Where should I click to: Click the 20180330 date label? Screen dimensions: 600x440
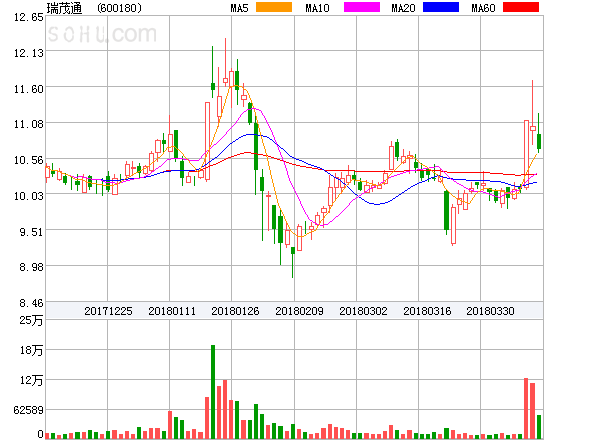(490, 311)
